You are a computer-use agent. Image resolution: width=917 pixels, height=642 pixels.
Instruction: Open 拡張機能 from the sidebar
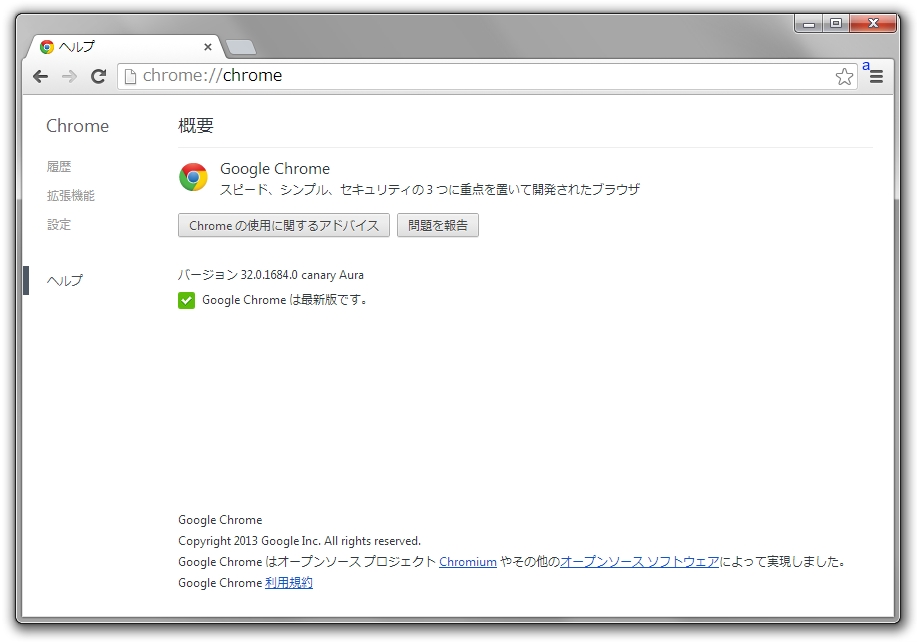point(71,195)
